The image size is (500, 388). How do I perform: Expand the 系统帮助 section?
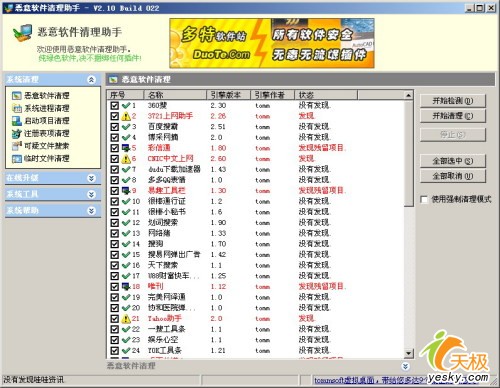click(x=91, y=210)
